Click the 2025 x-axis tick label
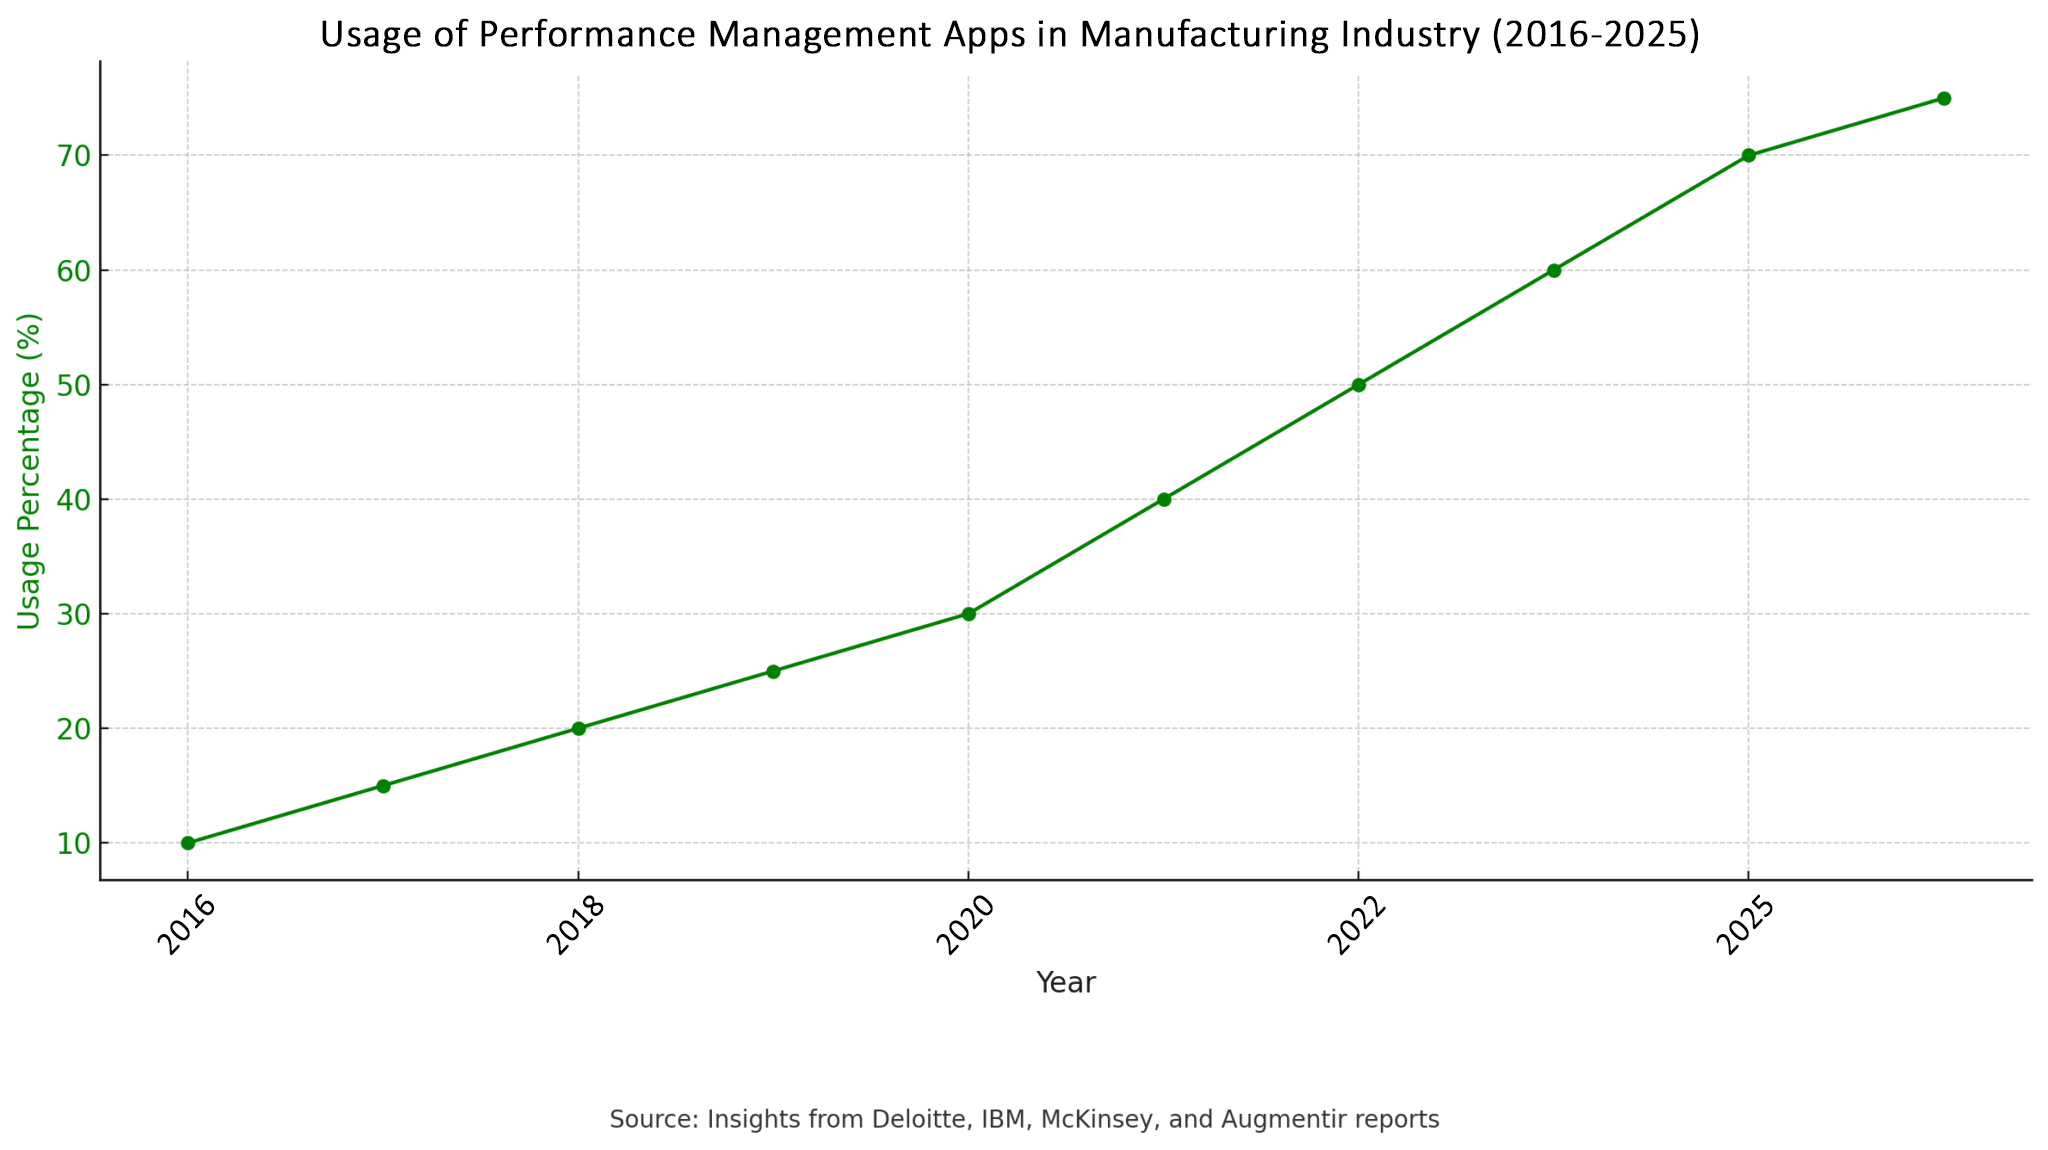Viewport: 2048px width, 1150px height. (x=1746, y=926)
